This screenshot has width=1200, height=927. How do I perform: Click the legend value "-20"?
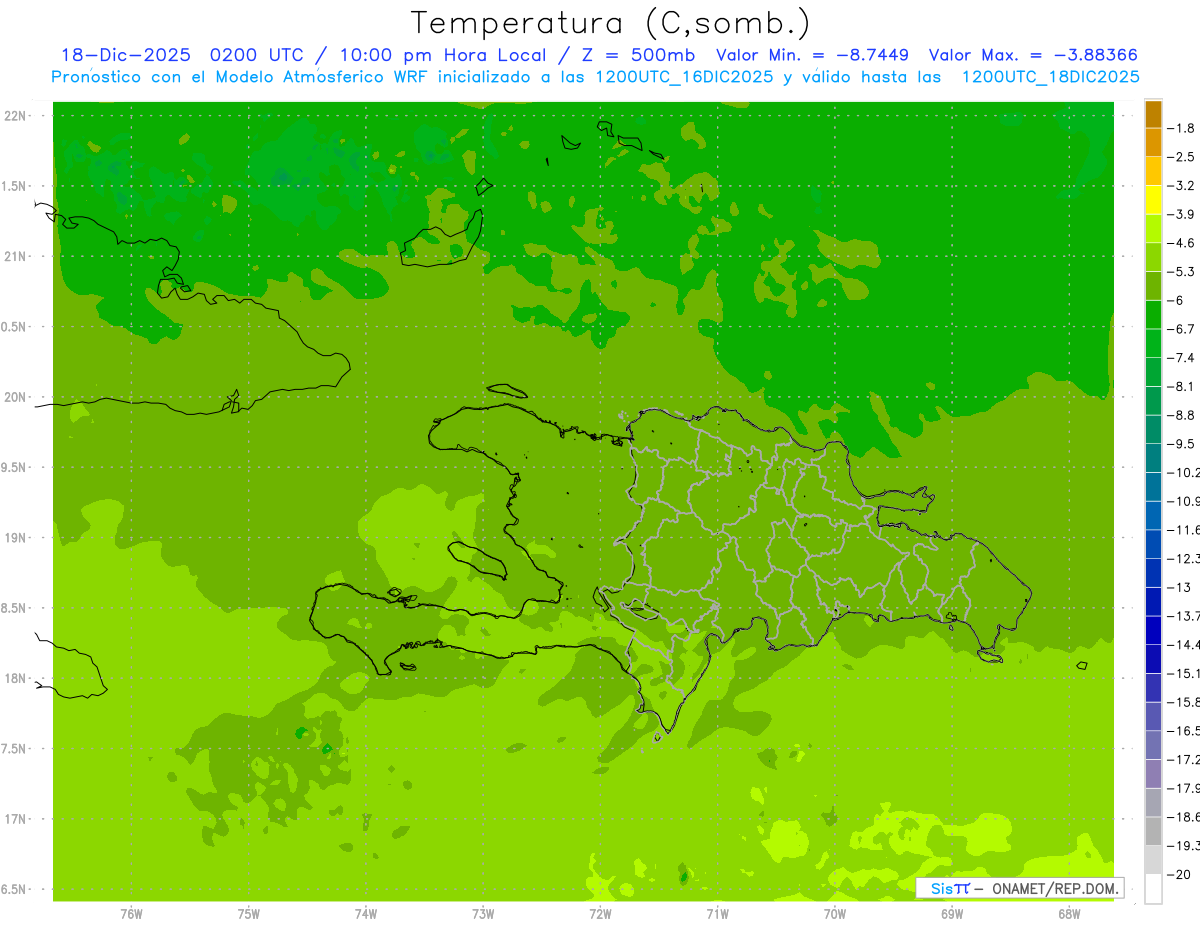point(1179,874)
